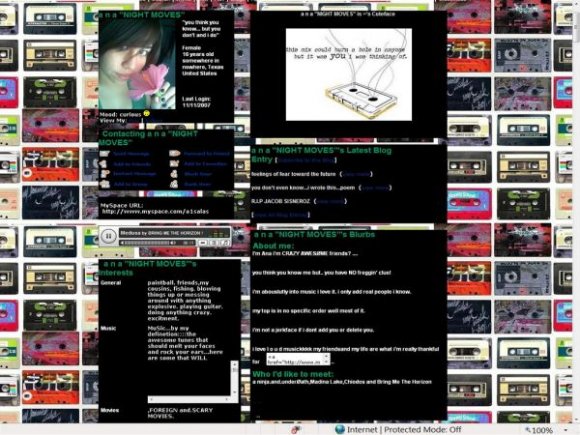Click the Block User icon
This screenshot has height=435, width=580.
click(174, 174)
